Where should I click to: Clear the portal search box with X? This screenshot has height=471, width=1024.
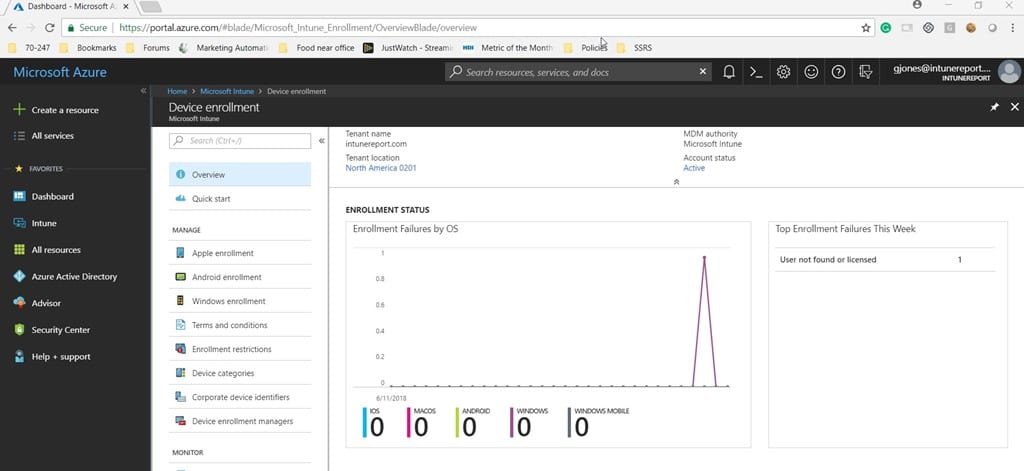tap(703, 71)
